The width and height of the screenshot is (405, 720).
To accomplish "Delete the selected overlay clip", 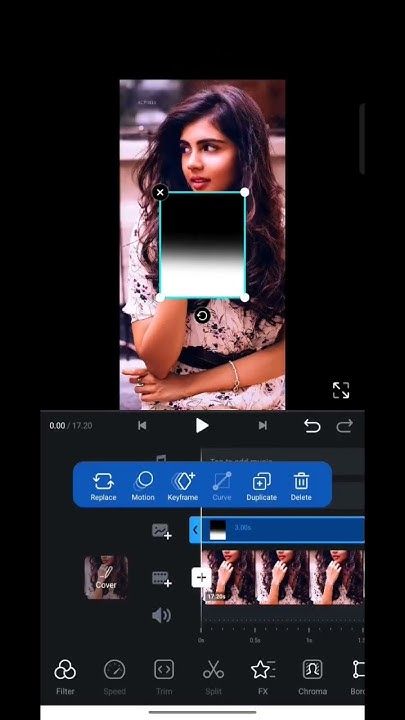I will tap(301, 486).
